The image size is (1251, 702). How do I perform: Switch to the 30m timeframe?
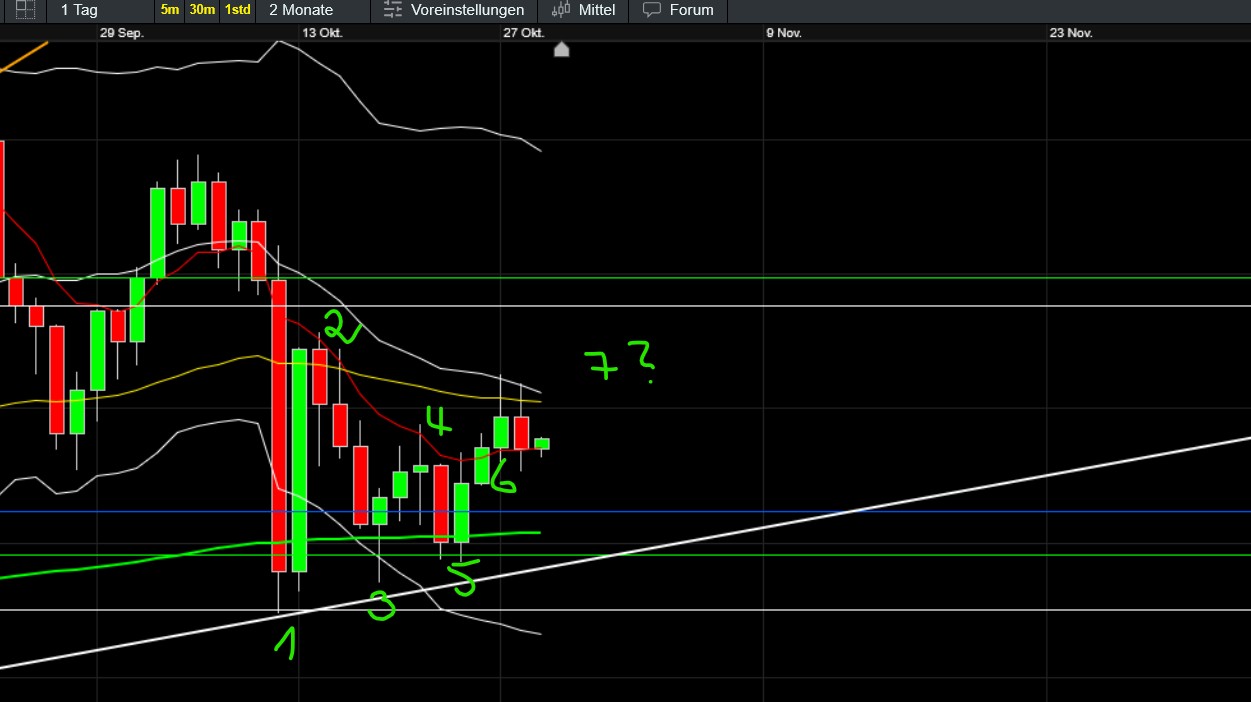pyautogui.click(x=202, y=10)
